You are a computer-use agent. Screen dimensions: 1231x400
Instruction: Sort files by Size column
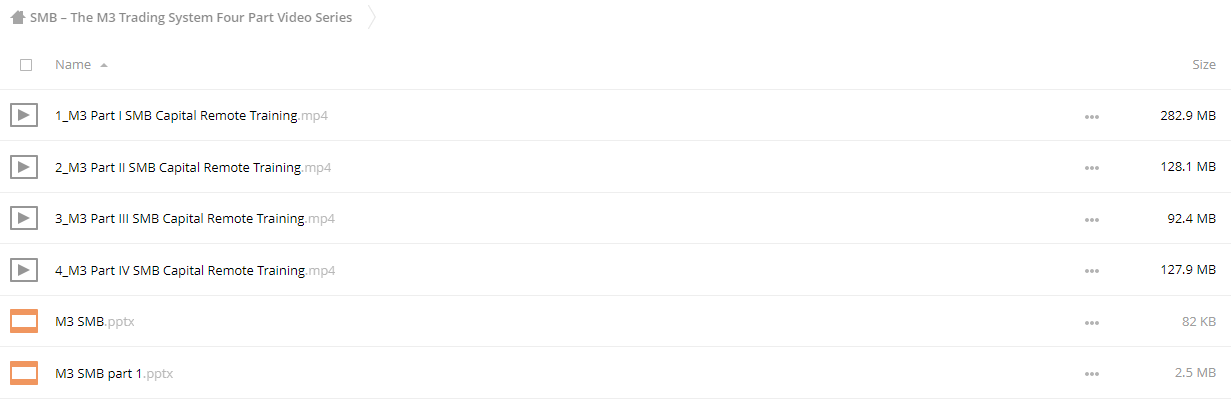click(1204, 65)
